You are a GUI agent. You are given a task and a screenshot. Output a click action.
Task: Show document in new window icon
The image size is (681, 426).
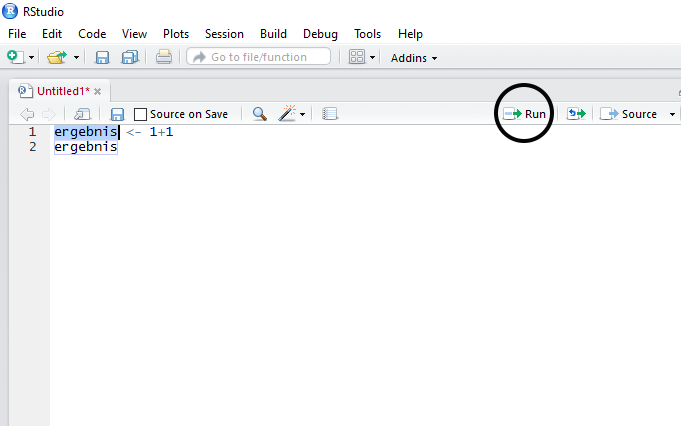[x=82, y=114]
